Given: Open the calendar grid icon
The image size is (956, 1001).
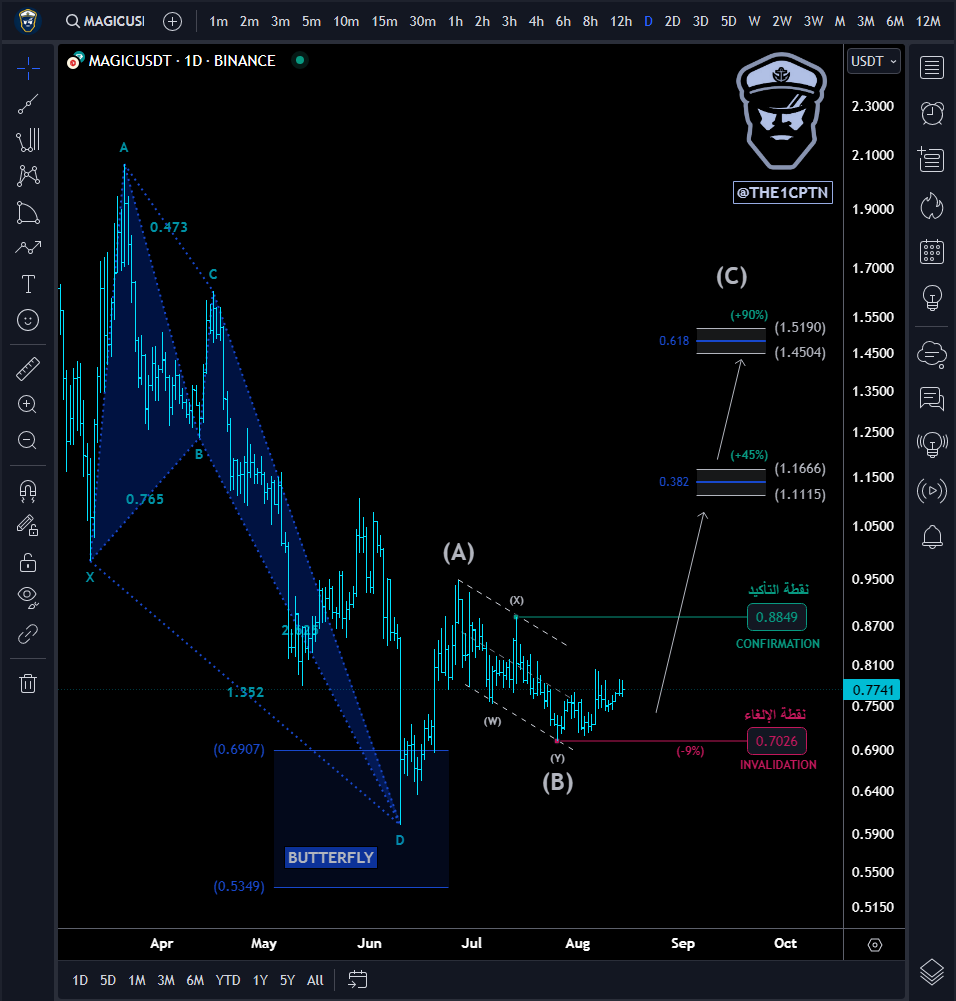Looking at the screenshot, I should click(x=932, y=252).
